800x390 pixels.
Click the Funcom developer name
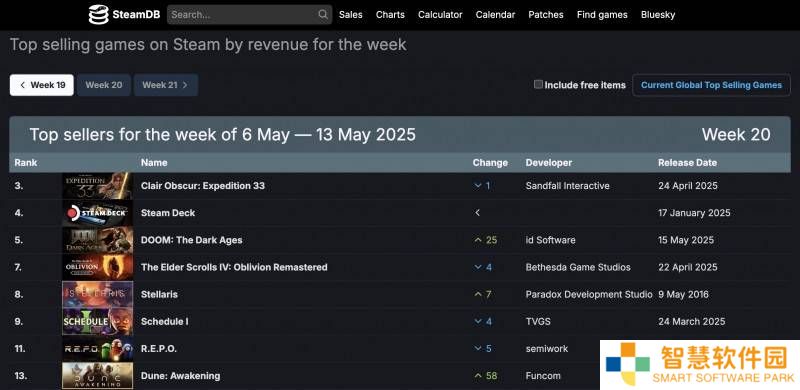[543, 376]
